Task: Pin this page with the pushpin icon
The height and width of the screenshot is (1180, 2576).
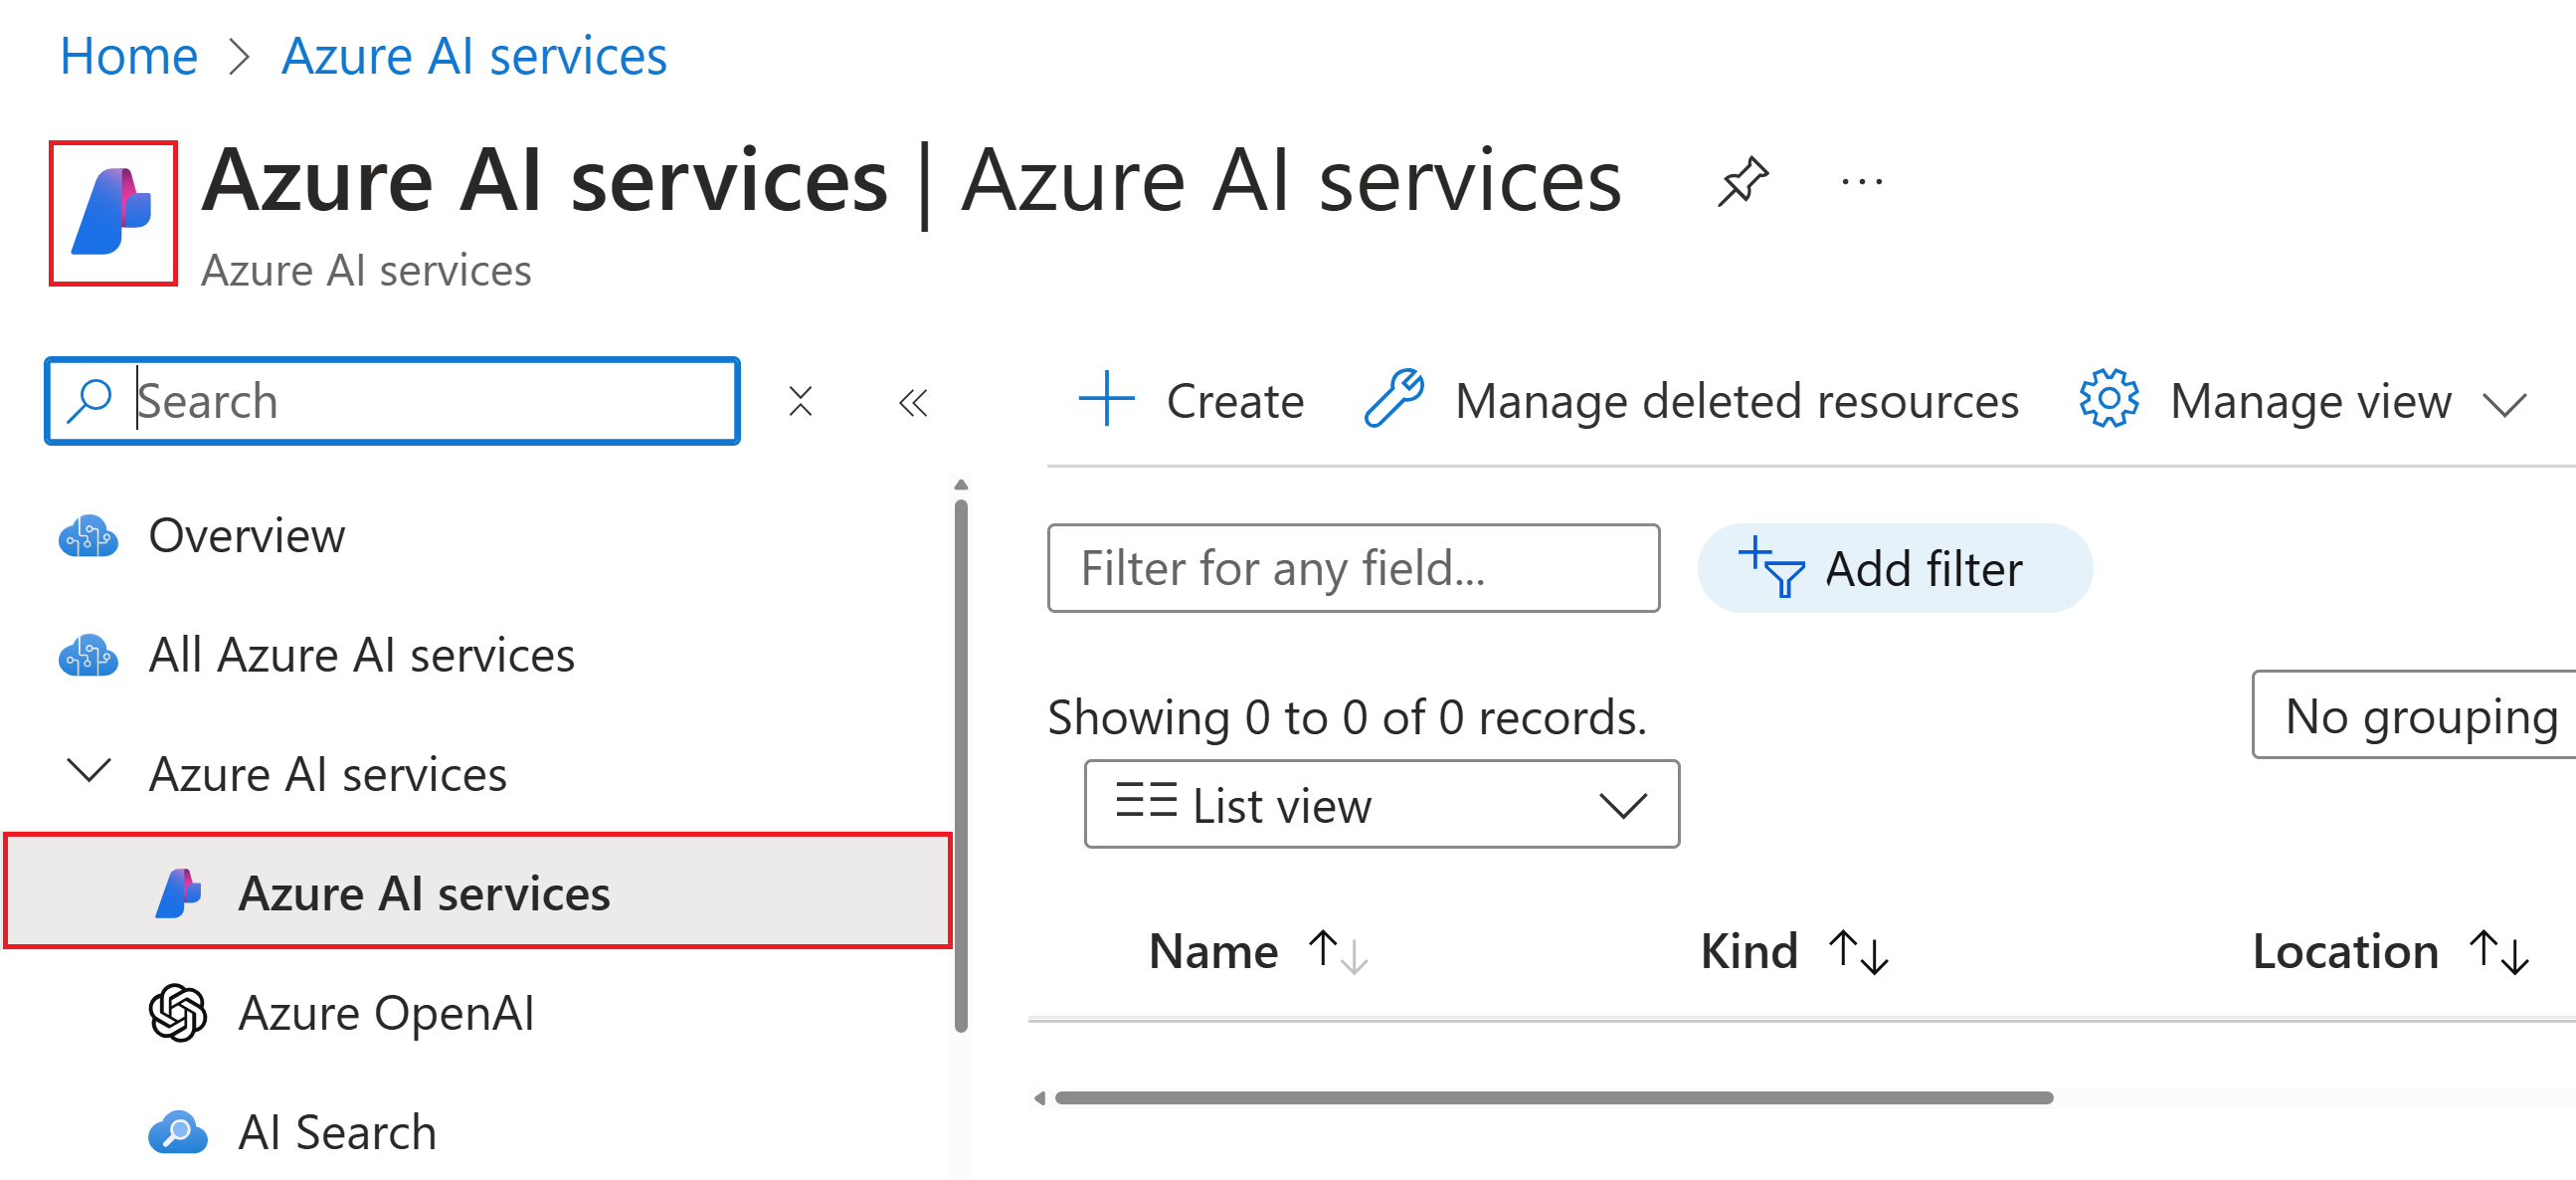Action: tap(1743, 181)
